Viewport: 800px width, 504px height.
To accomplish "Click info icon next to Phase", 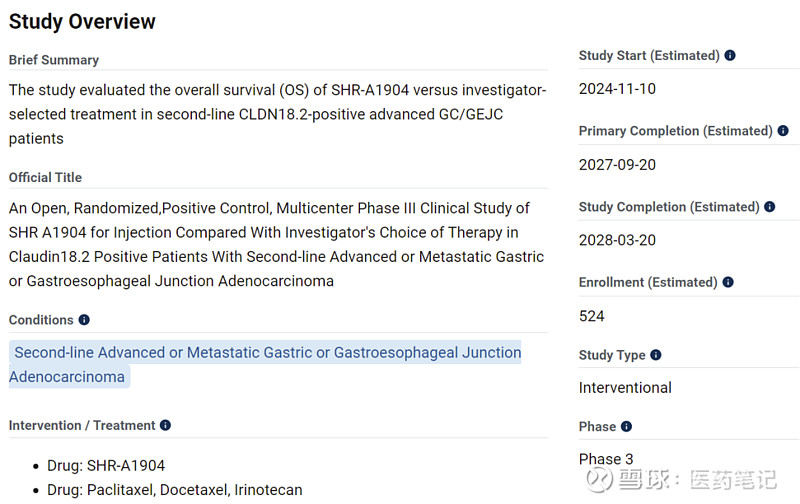I will [x=626, y=427].
